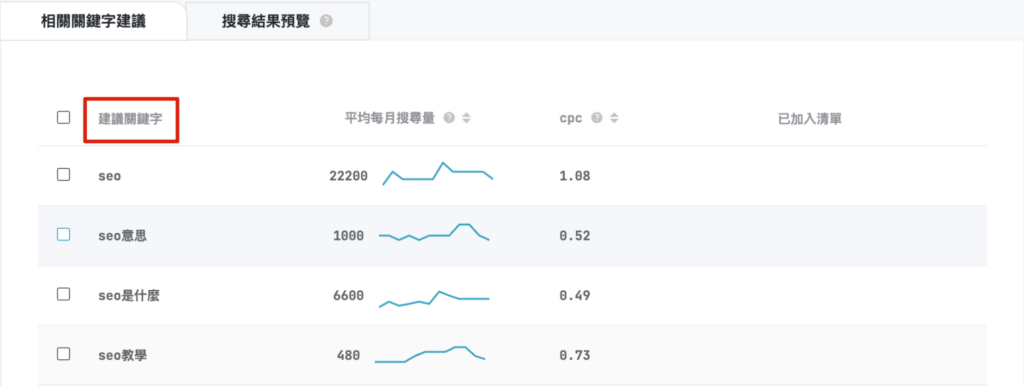Image resolution: width=1024 pixels, height=386 pixels.
Task: Click the keyword seo是什麼
Action: tap(129, 296)
